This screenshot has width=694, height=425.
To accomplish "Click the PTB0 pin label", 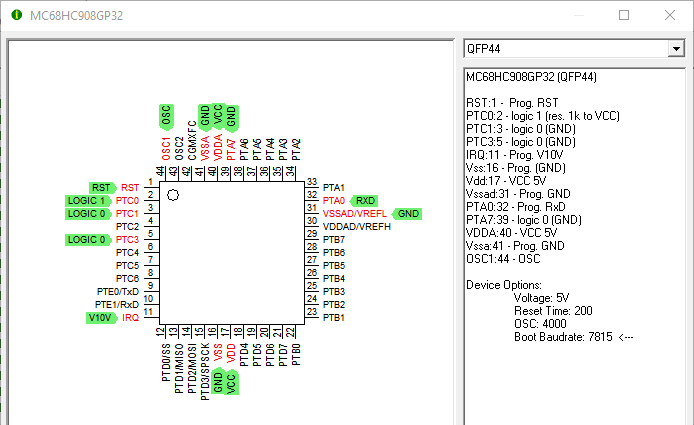I will (x=296, y=355).
